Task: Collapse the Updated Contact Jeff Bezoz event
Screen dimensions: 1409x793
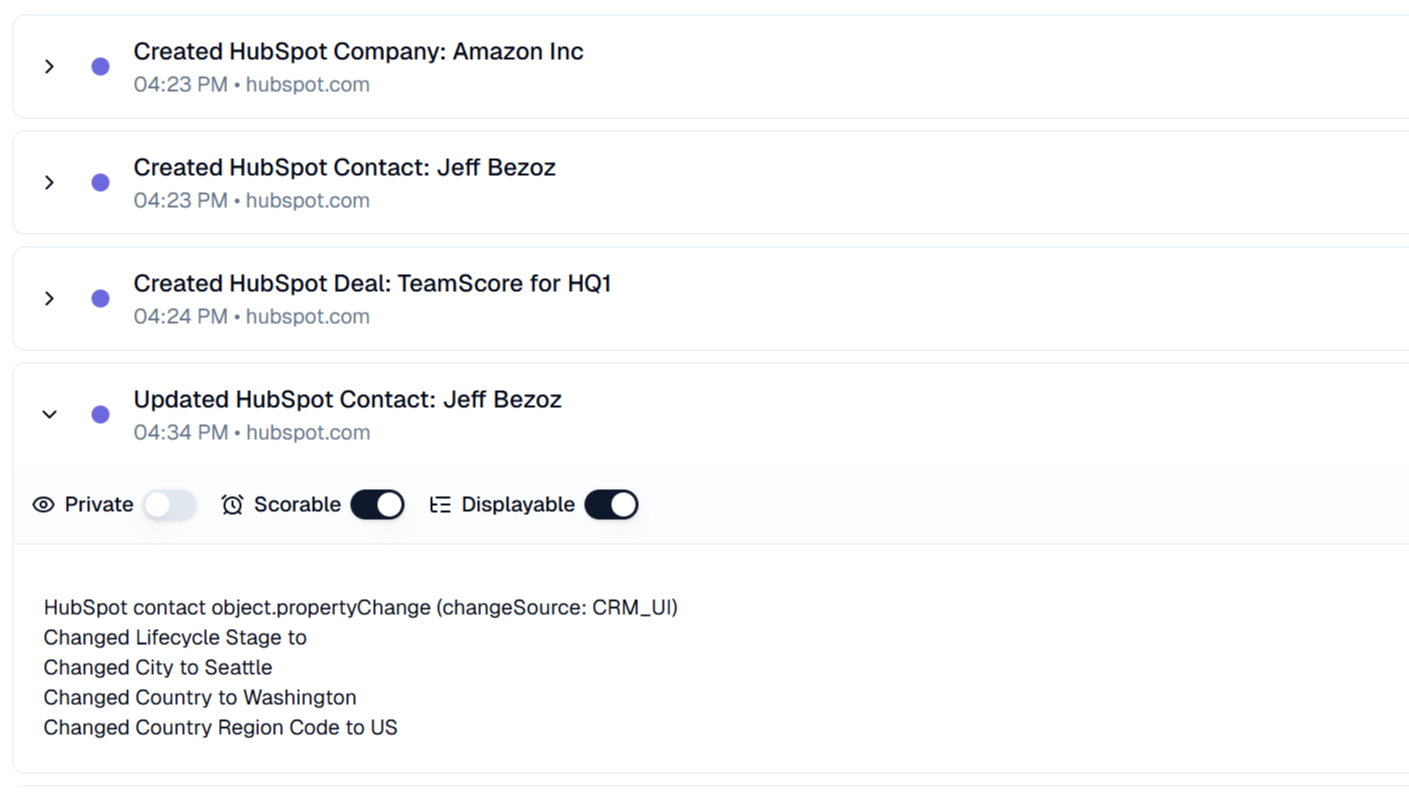Action: pyautogui.click(x=49, y=415)
